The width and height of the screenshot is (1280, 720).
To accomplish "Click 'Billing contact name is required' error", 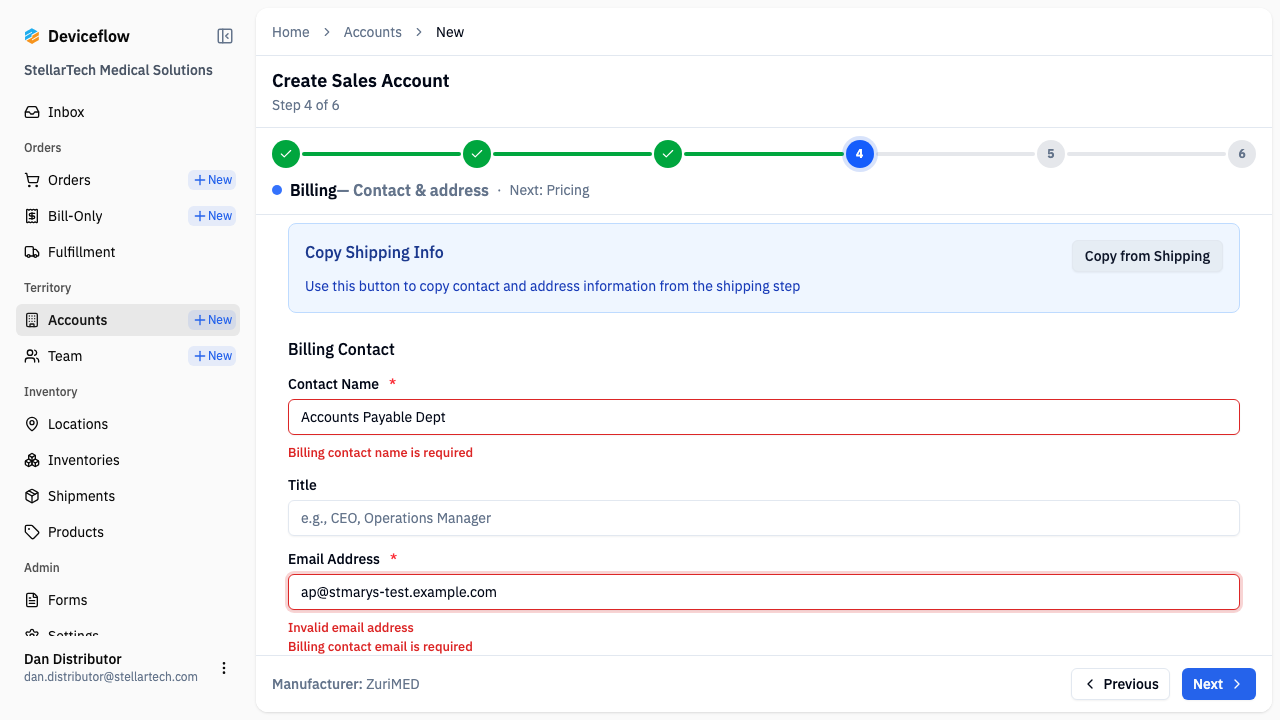I will pos(380,453).
